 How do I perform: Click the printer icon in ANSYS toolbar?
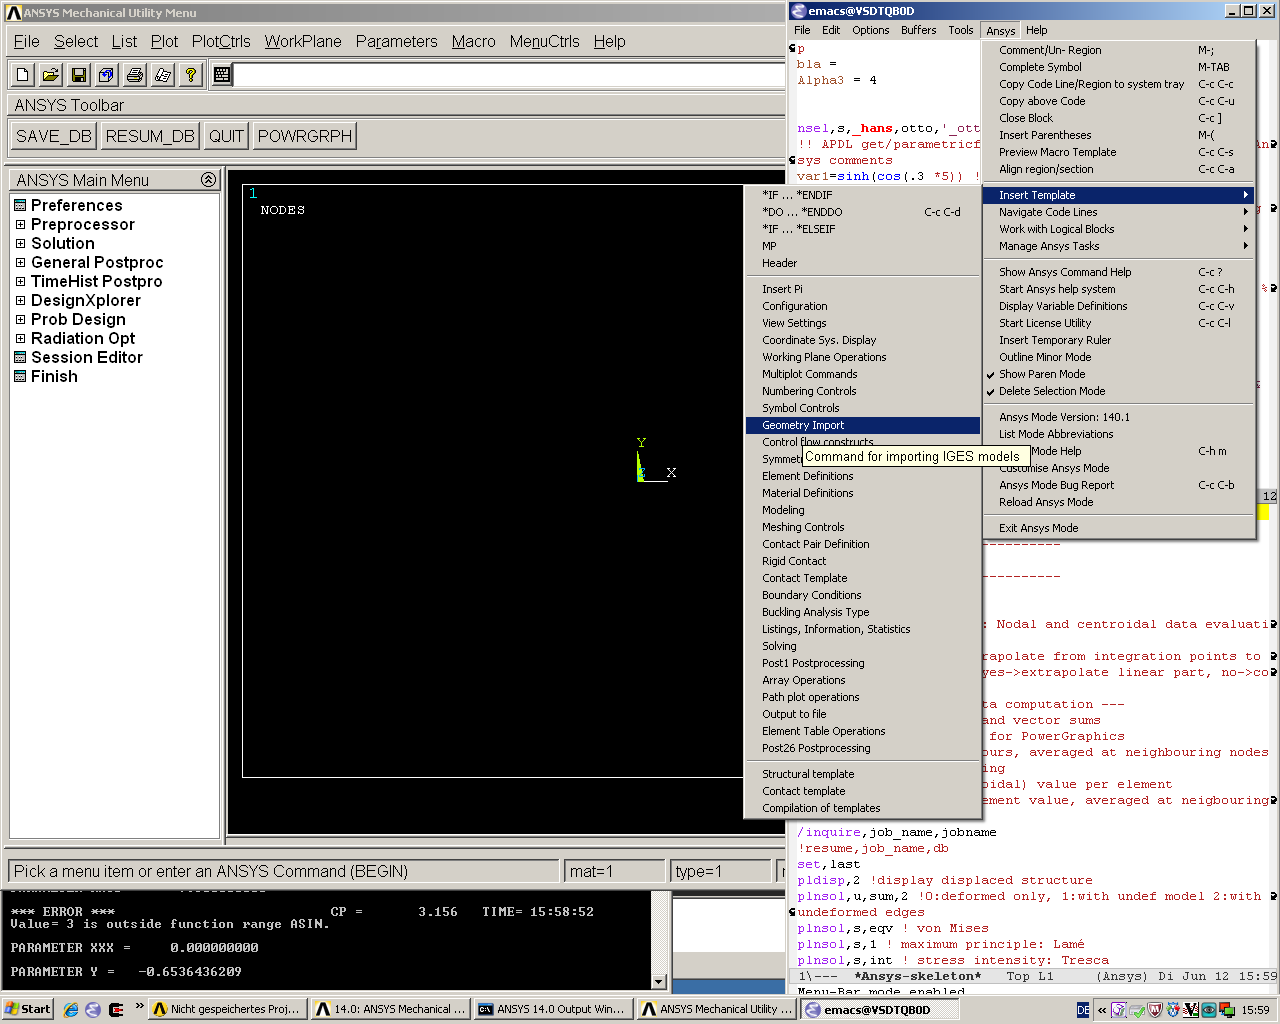(x=135, y=74)
